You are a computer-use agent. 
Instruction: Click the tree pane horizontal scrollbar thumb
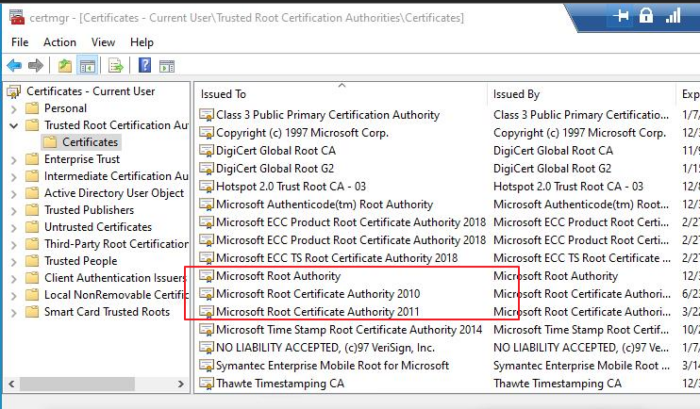tap(77, 384)
